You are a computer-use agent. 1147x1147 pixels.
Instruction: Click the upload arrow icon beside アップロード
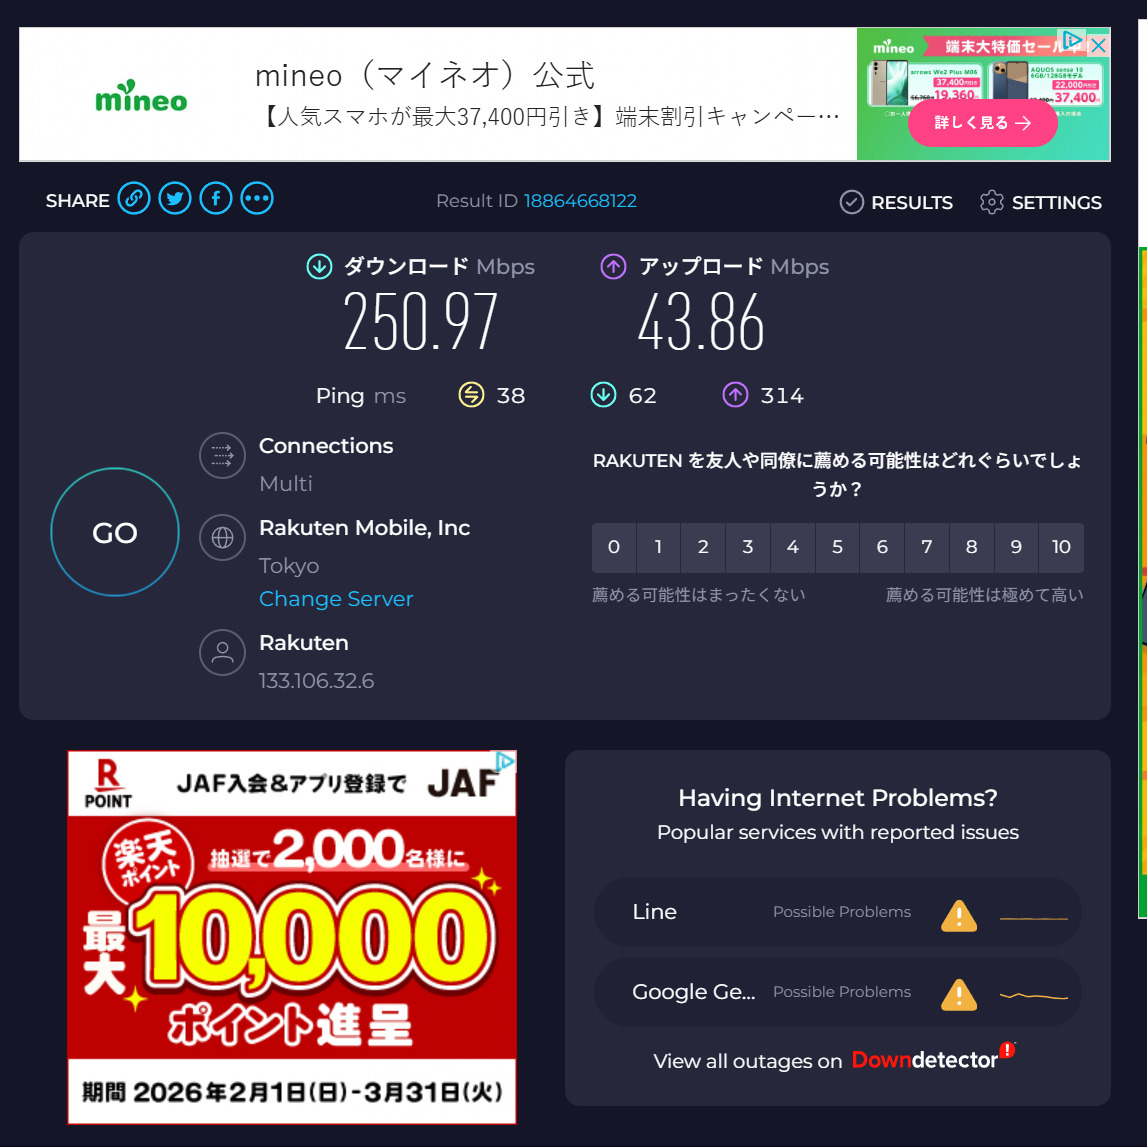(x=613, y=266)
